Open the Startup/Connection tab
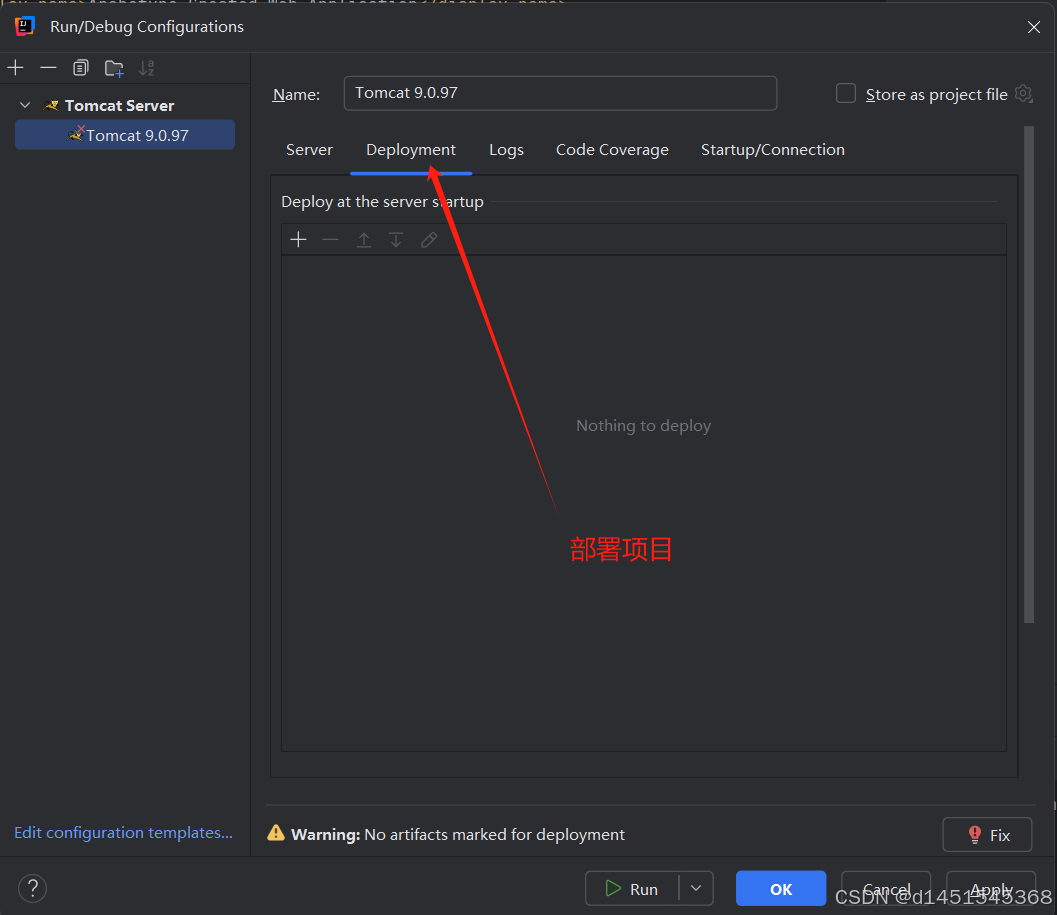This screenshot has height=915, width=1057. pos(773,150)
